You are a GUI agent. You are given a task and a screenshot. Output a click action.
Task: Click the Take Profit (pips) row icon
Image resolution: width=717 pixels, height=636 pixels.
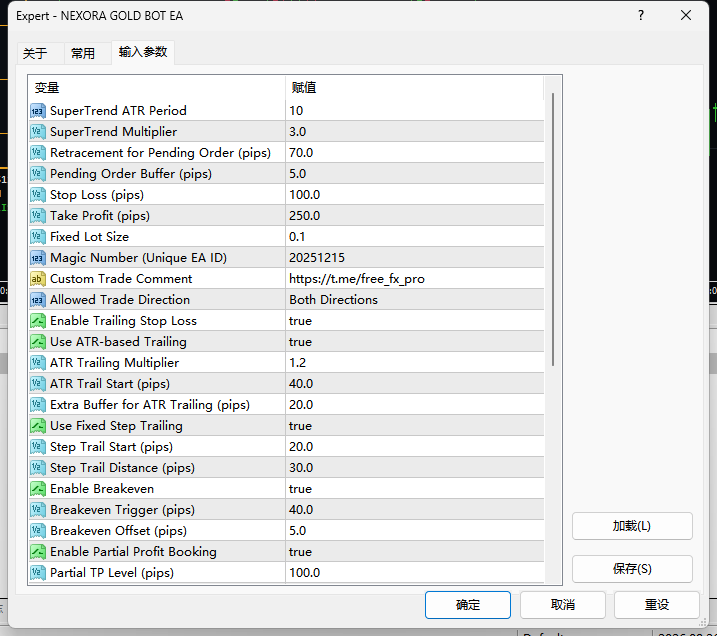click(x=38, y=216)
